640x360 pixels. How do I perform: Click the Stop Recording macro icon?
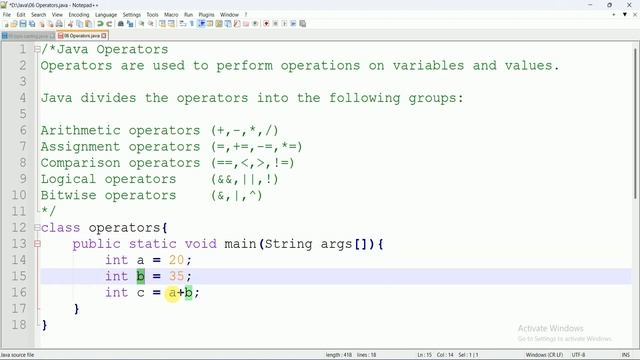click(x=275, y=24)
